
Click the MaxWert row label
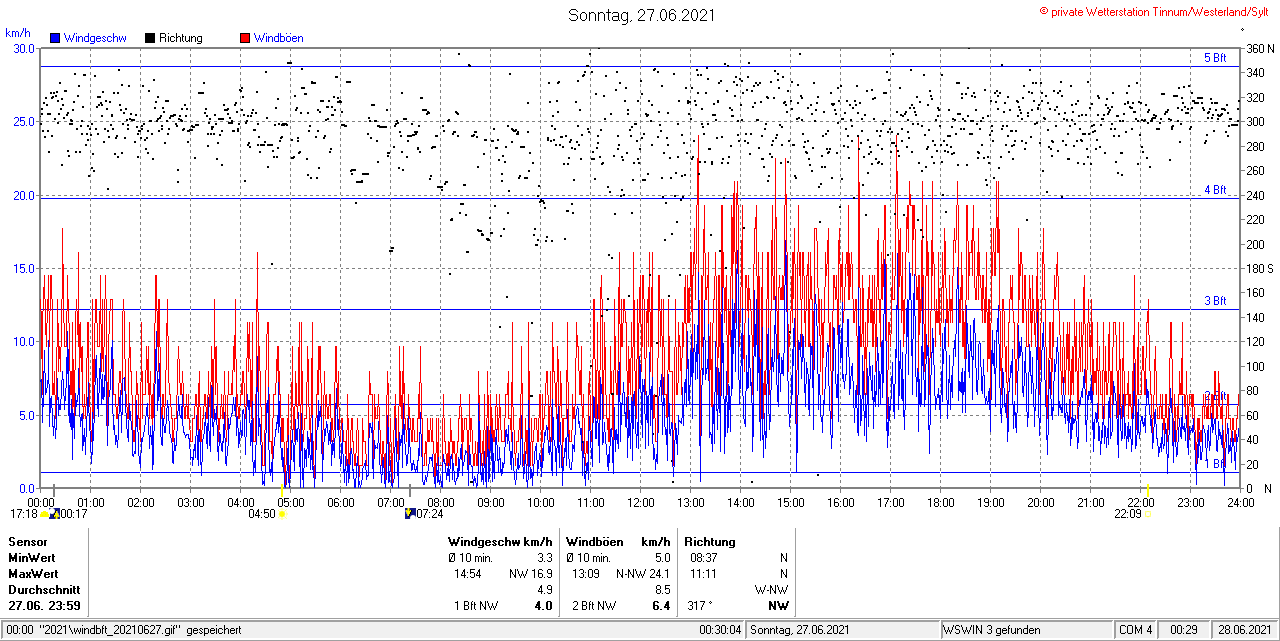point(33,574)
